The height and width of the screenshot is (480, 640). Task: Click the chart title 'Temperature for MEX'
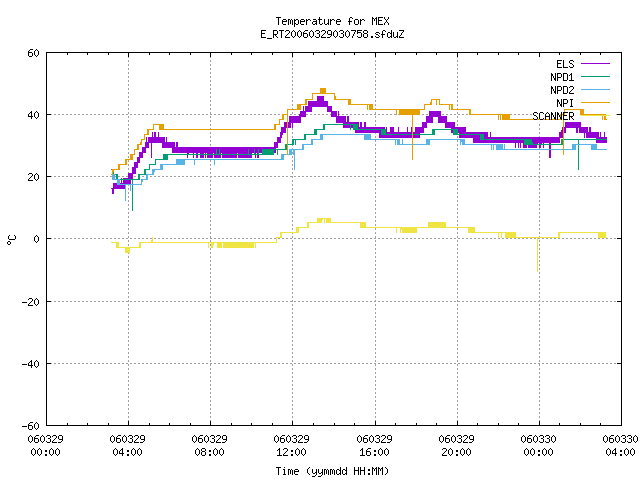coord(332,21)
